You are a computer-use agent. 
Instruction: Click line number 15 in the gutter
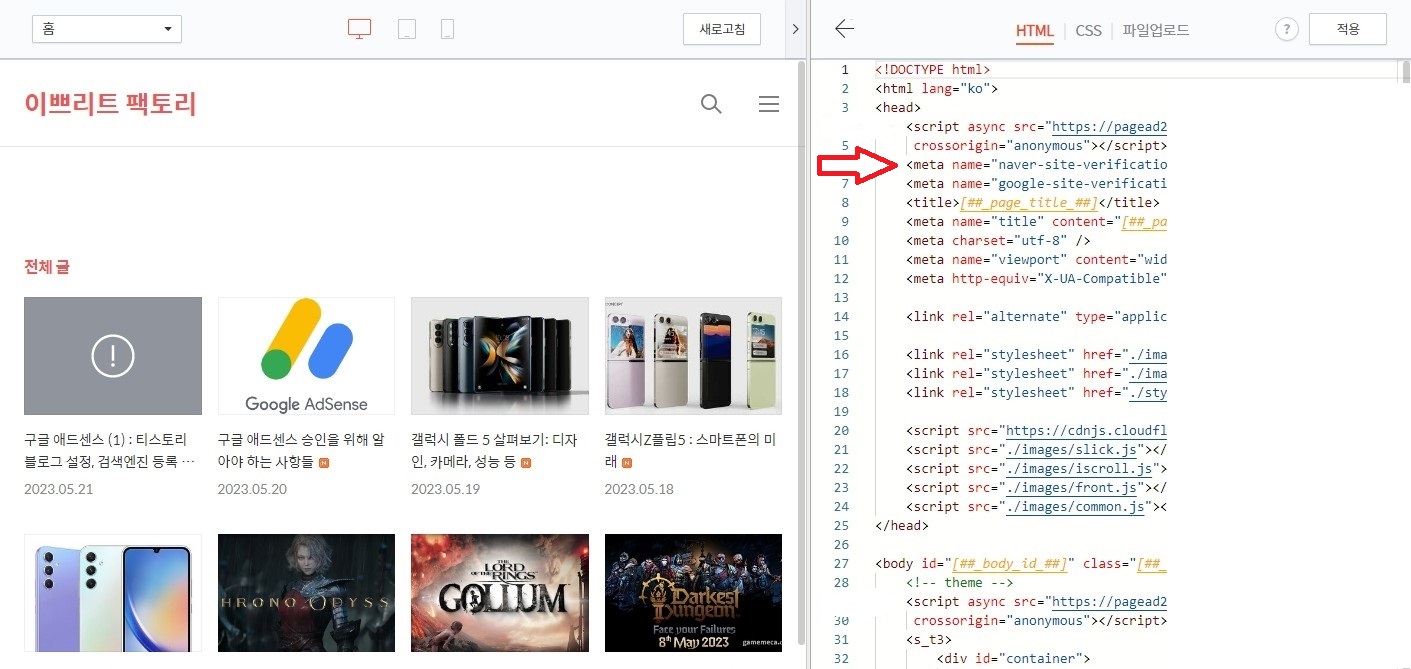point(840,336)
